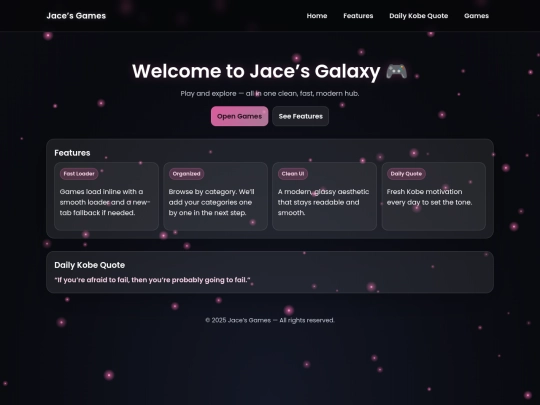This screenshot has height=405, width=540.
Task: Click the 2025 copyright footer text
Action: (x=270, y=320)
